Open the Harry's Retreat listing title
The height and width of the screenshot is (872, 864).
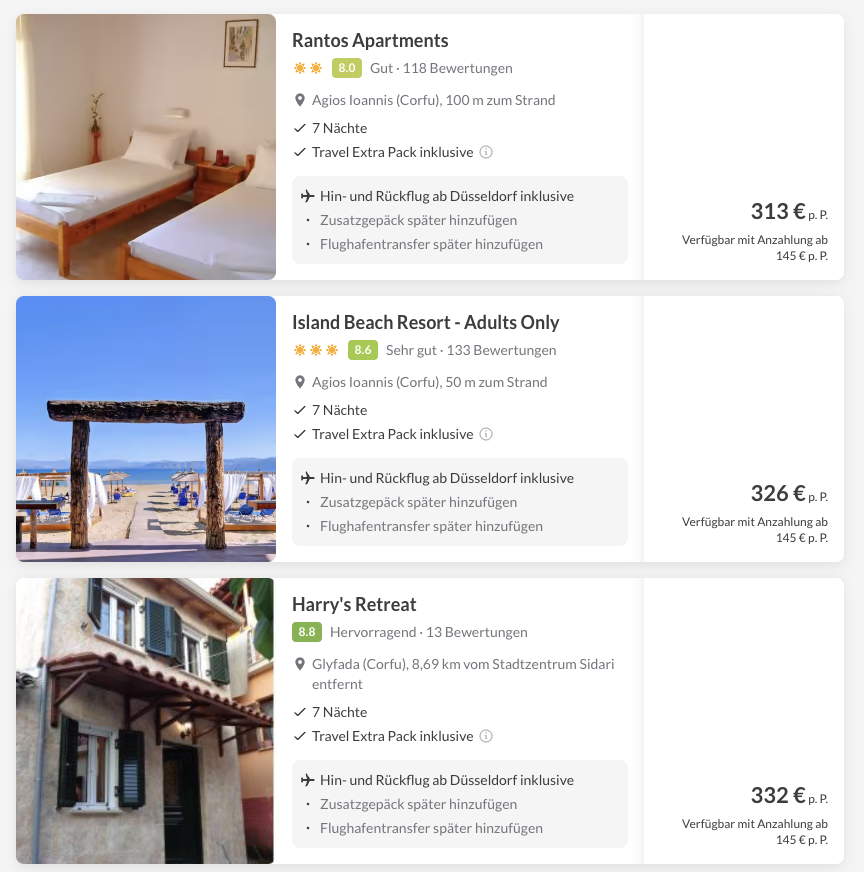[x=354, y=605]
